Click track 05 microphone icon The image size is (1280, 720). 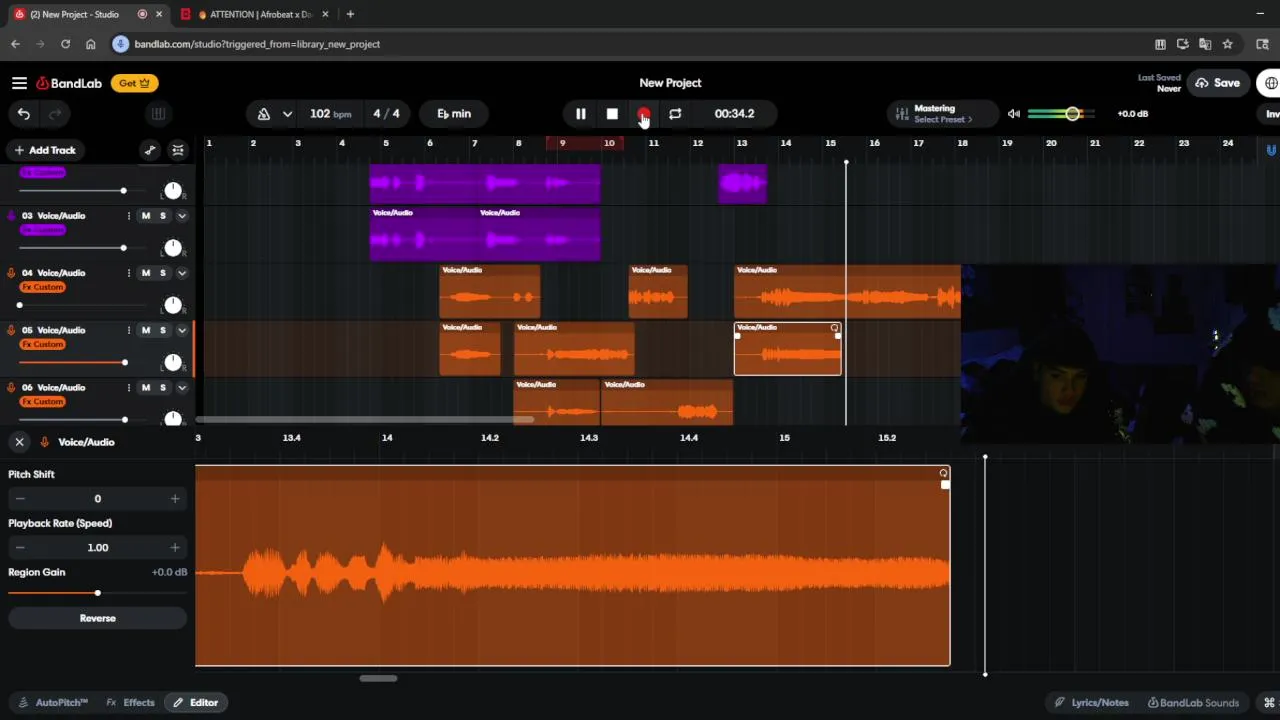click(11, 330)
